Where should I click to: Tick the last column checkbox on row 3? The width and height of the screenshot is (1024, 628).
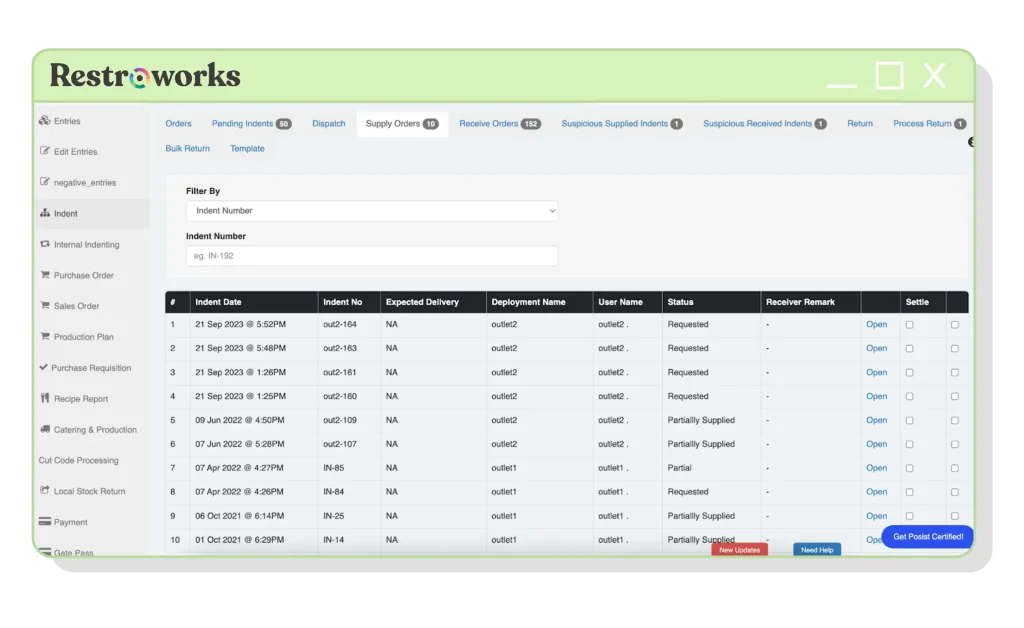click(955, 372)
